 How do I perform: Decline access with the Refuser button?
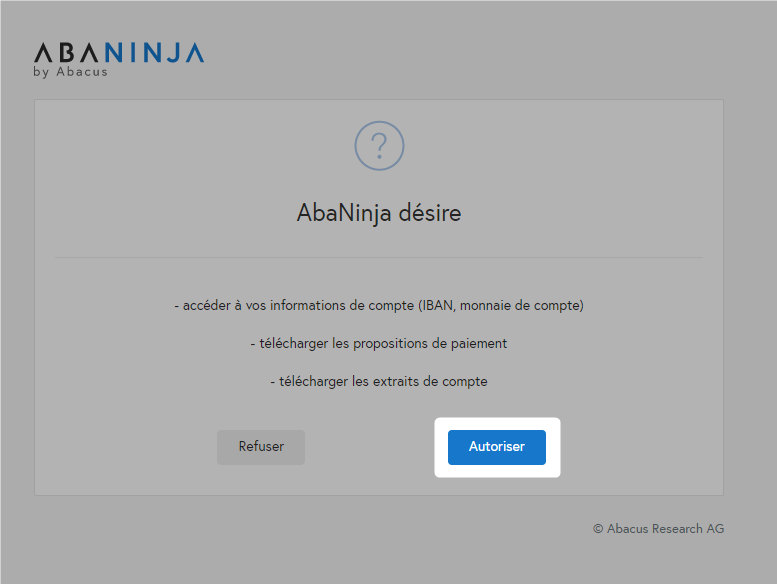261,447
